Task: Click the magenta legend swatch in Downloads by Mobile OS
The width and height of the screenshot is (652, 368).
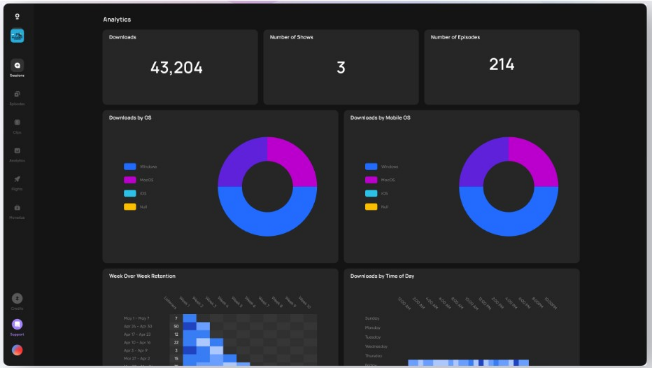Action: click(x=371, y=180)
